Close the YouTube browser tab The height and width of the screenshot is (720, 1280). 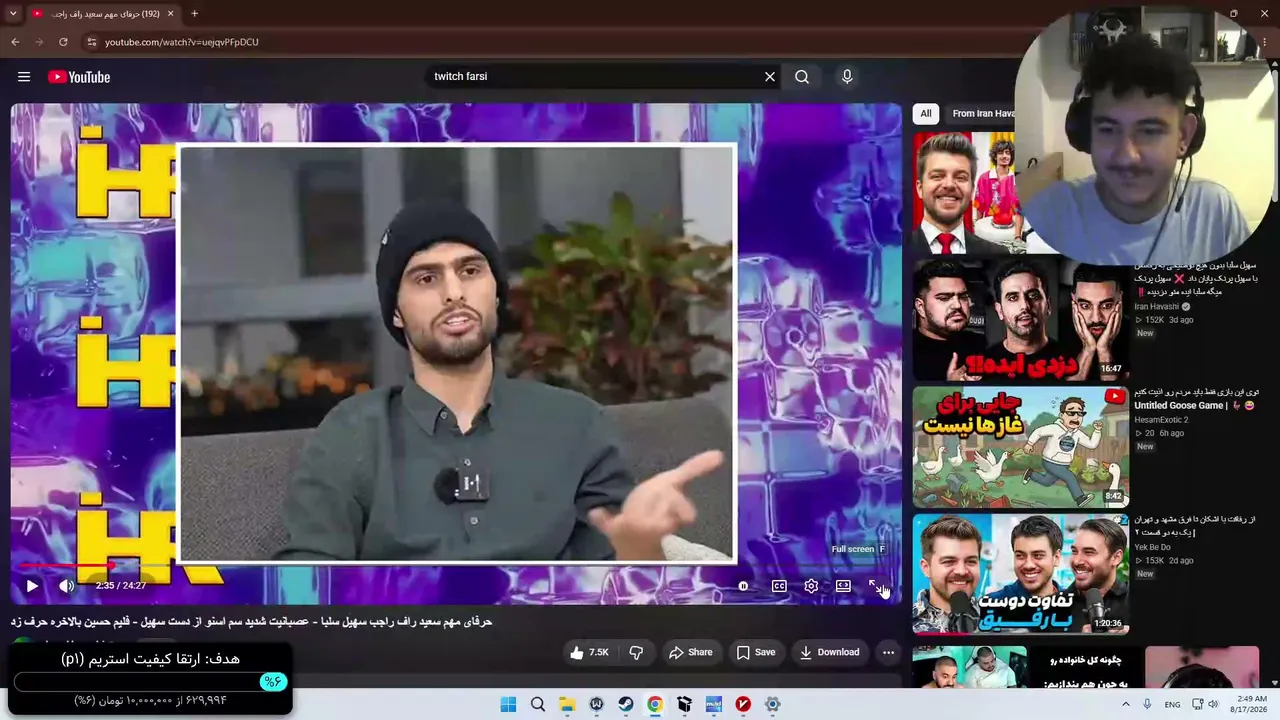(x=170, y=14)
